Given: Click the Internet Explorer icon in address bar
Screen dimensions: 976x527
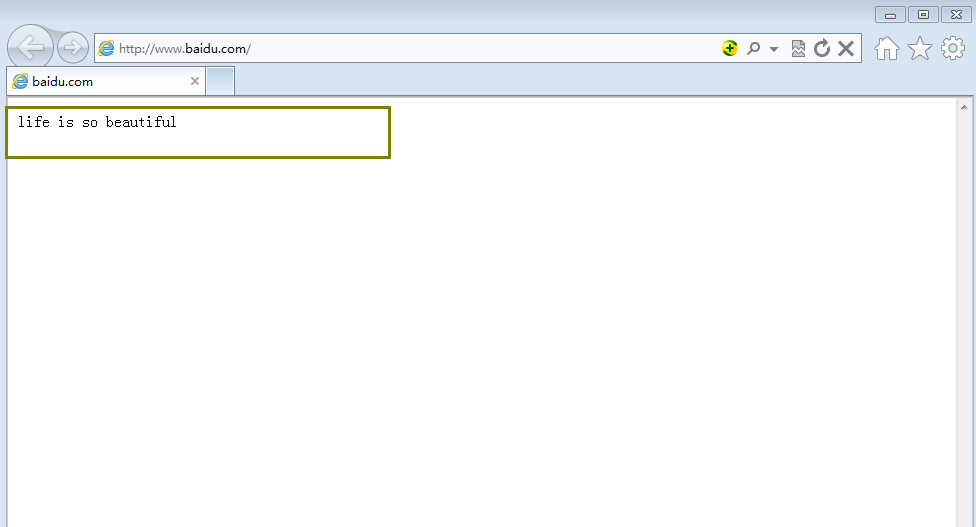Looking at the screenshot, I should pos(106,48).
